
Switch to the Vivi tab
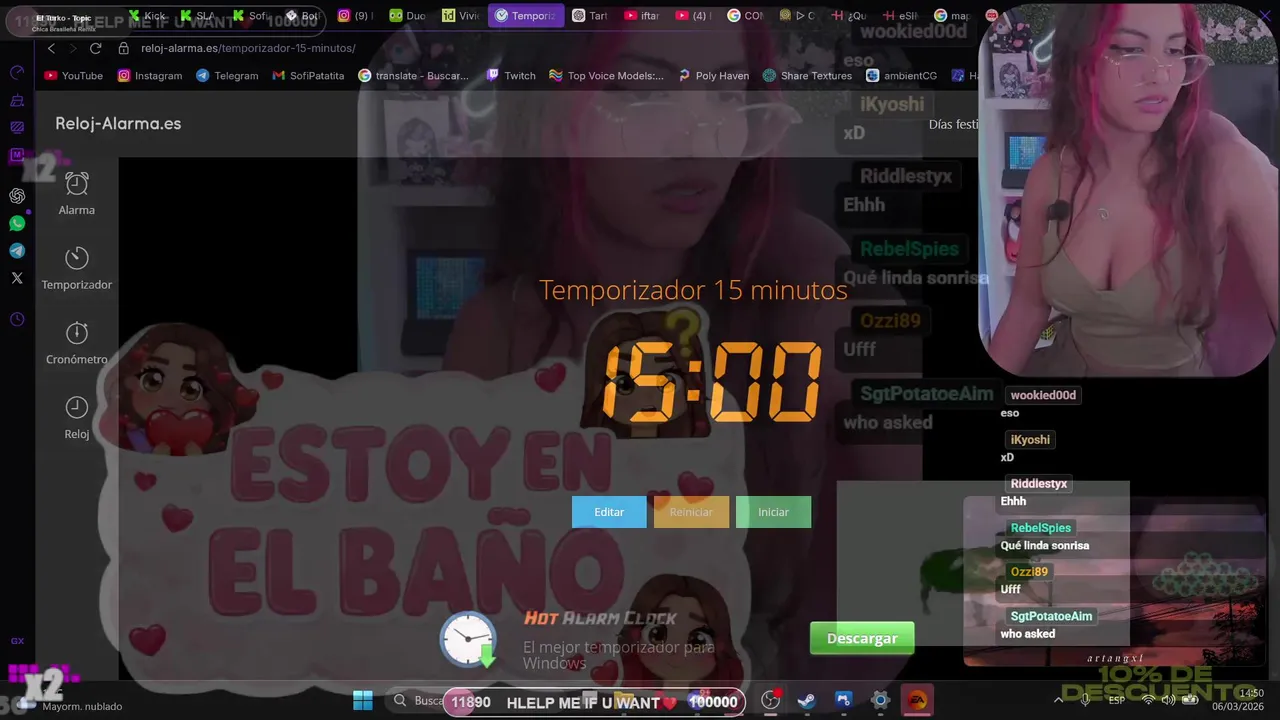(460, 16)
